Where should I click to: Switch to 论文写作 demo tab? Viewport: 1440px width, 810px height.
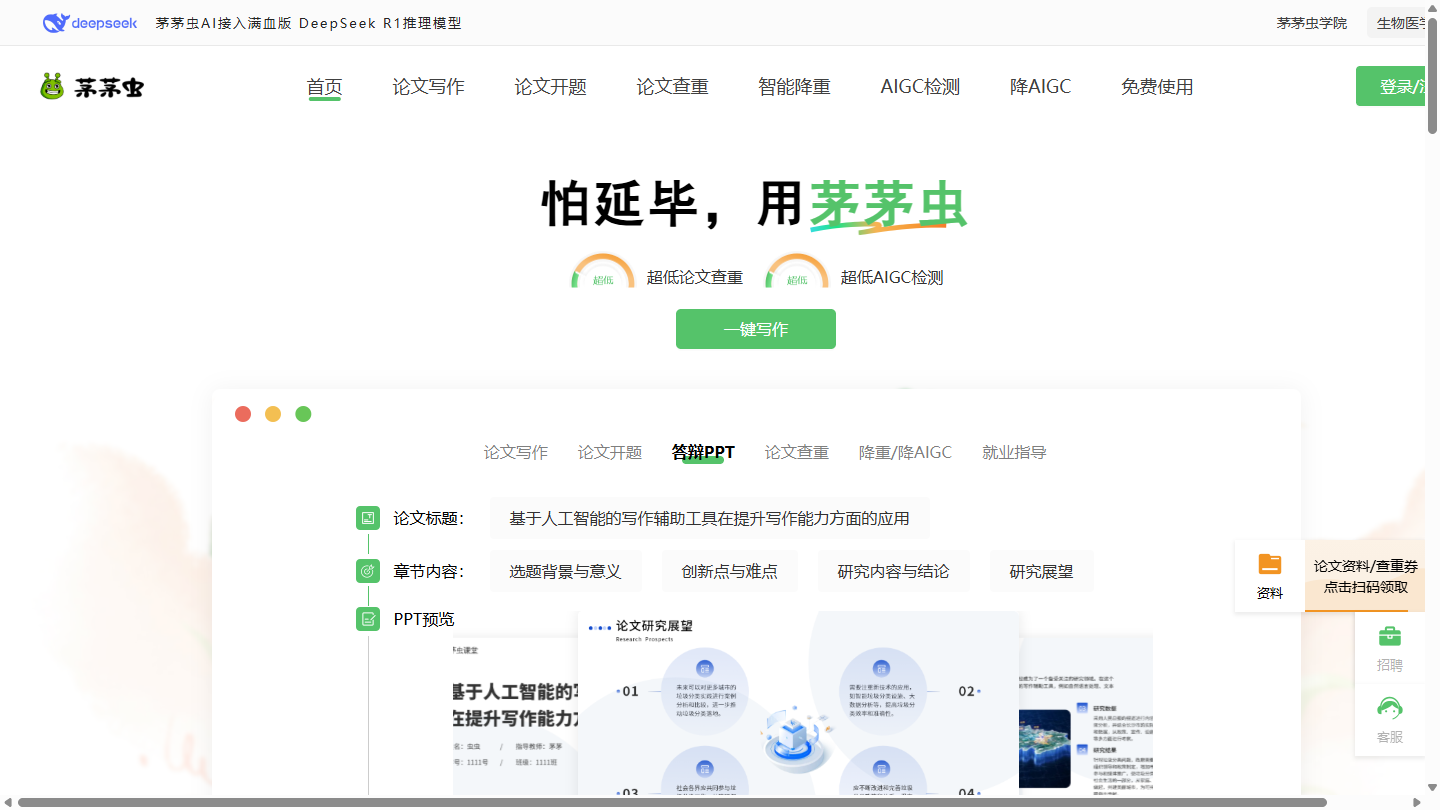pyautogui.click(x=516, y=452)
